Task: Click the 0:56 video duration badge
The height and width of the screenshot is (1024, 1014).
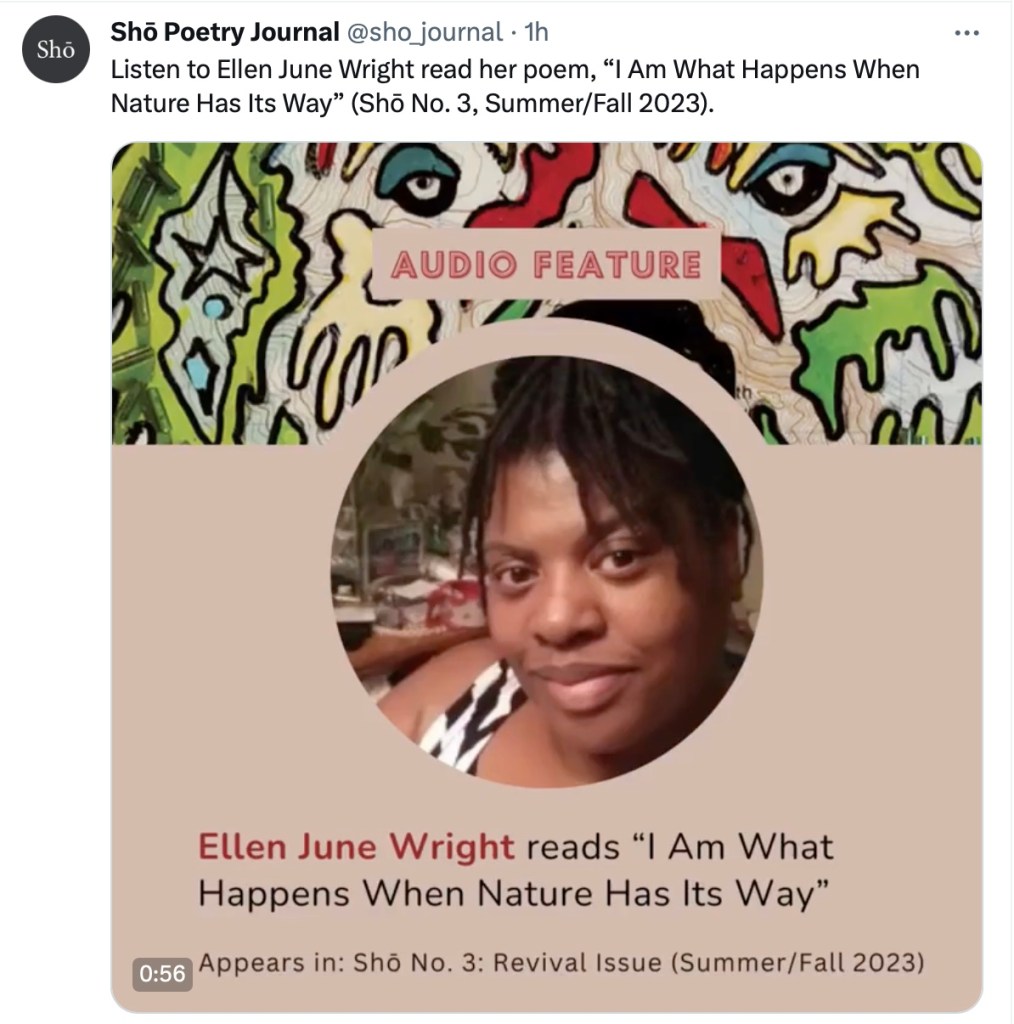Action: (x=162, y=973)
